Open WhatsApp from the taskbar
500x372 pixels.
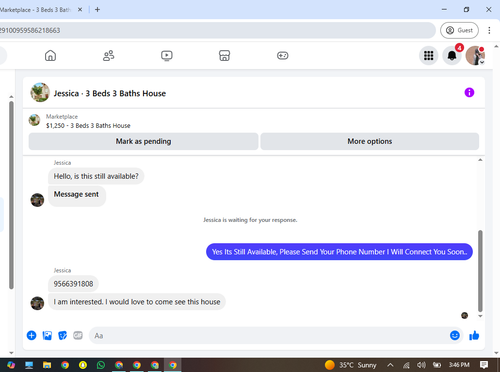tap(101, 365)
